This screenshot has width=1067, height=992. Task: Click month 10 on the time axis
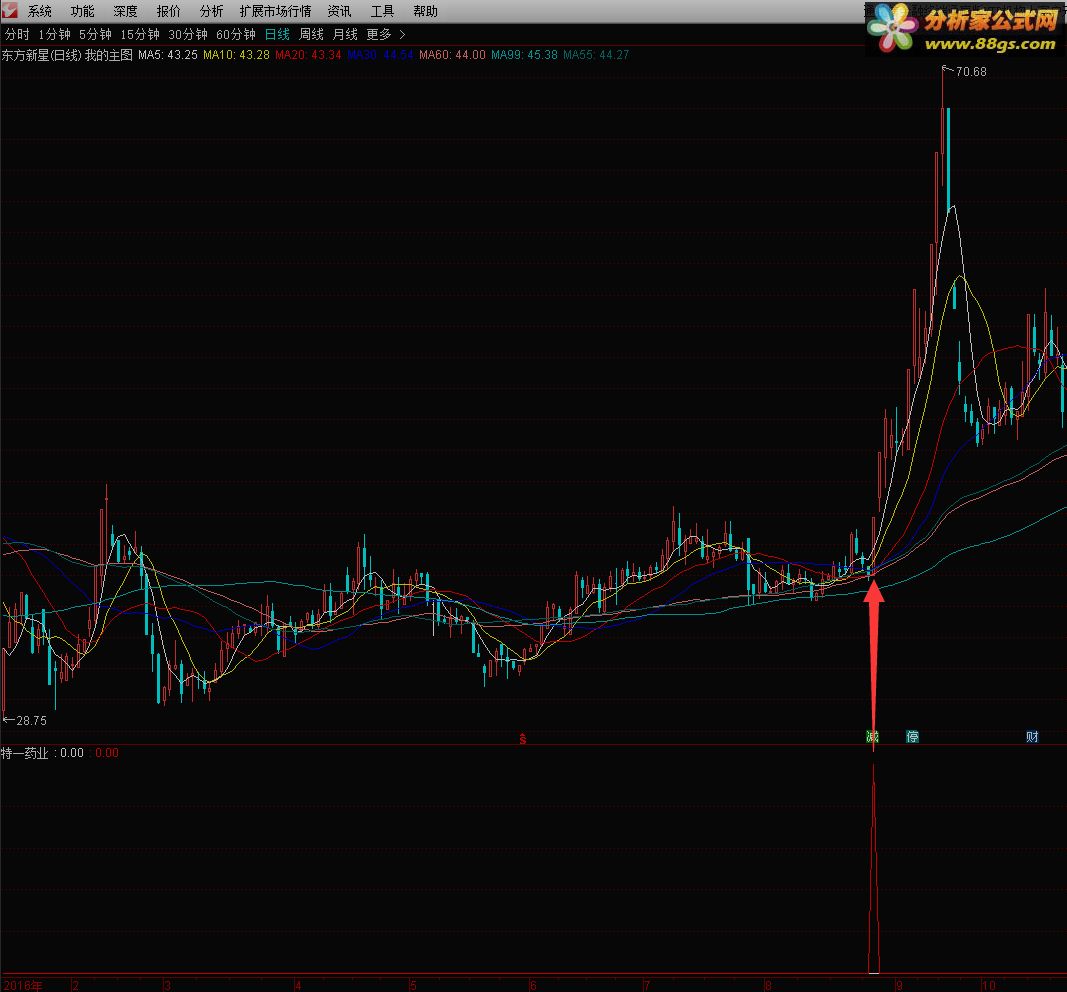click(989, 985)
